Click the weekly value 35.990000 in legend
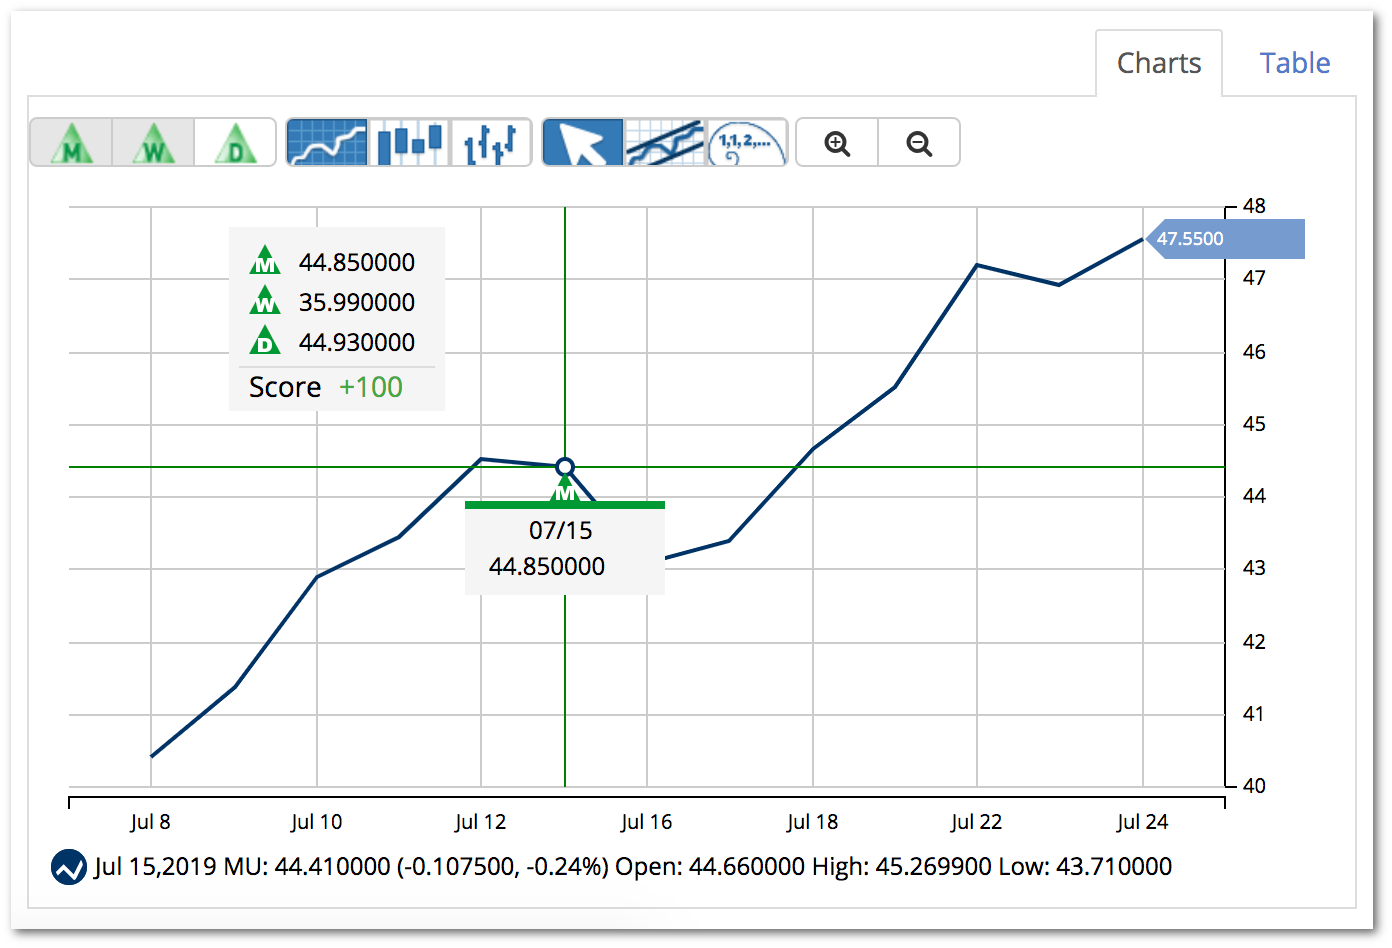The height and width of the screenshot is (948, 1392). (357, 302)
